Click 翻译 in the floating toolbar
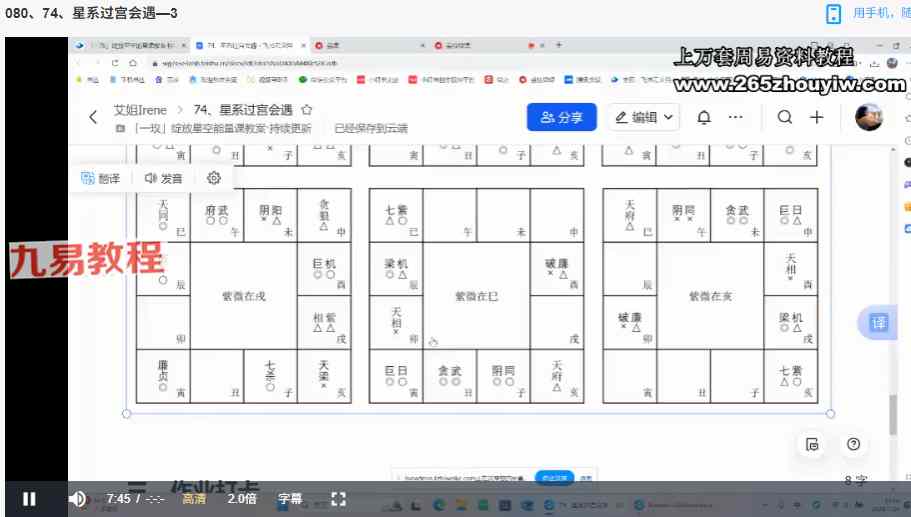This screenshot has width=911, height=517. 101,178
